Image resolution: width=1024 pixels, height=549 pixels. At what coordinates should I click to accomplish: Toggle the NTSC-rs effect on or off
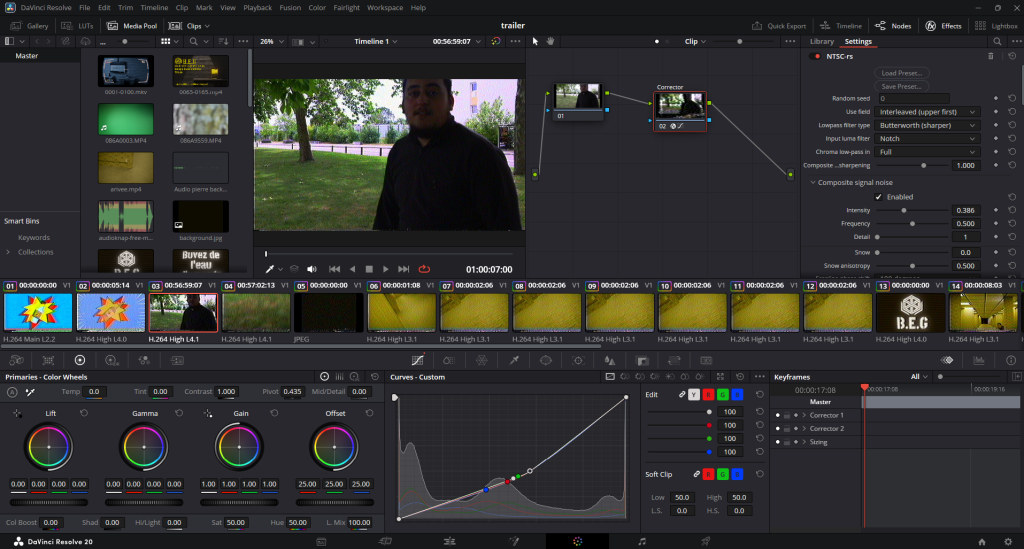pos(816,56)
